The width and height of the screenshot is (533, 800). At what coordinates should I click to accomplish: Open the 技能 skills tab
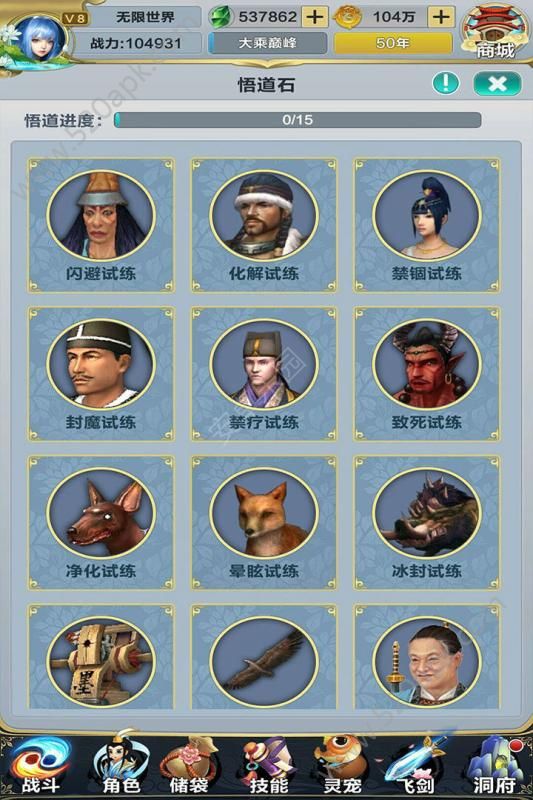[268, 765]
